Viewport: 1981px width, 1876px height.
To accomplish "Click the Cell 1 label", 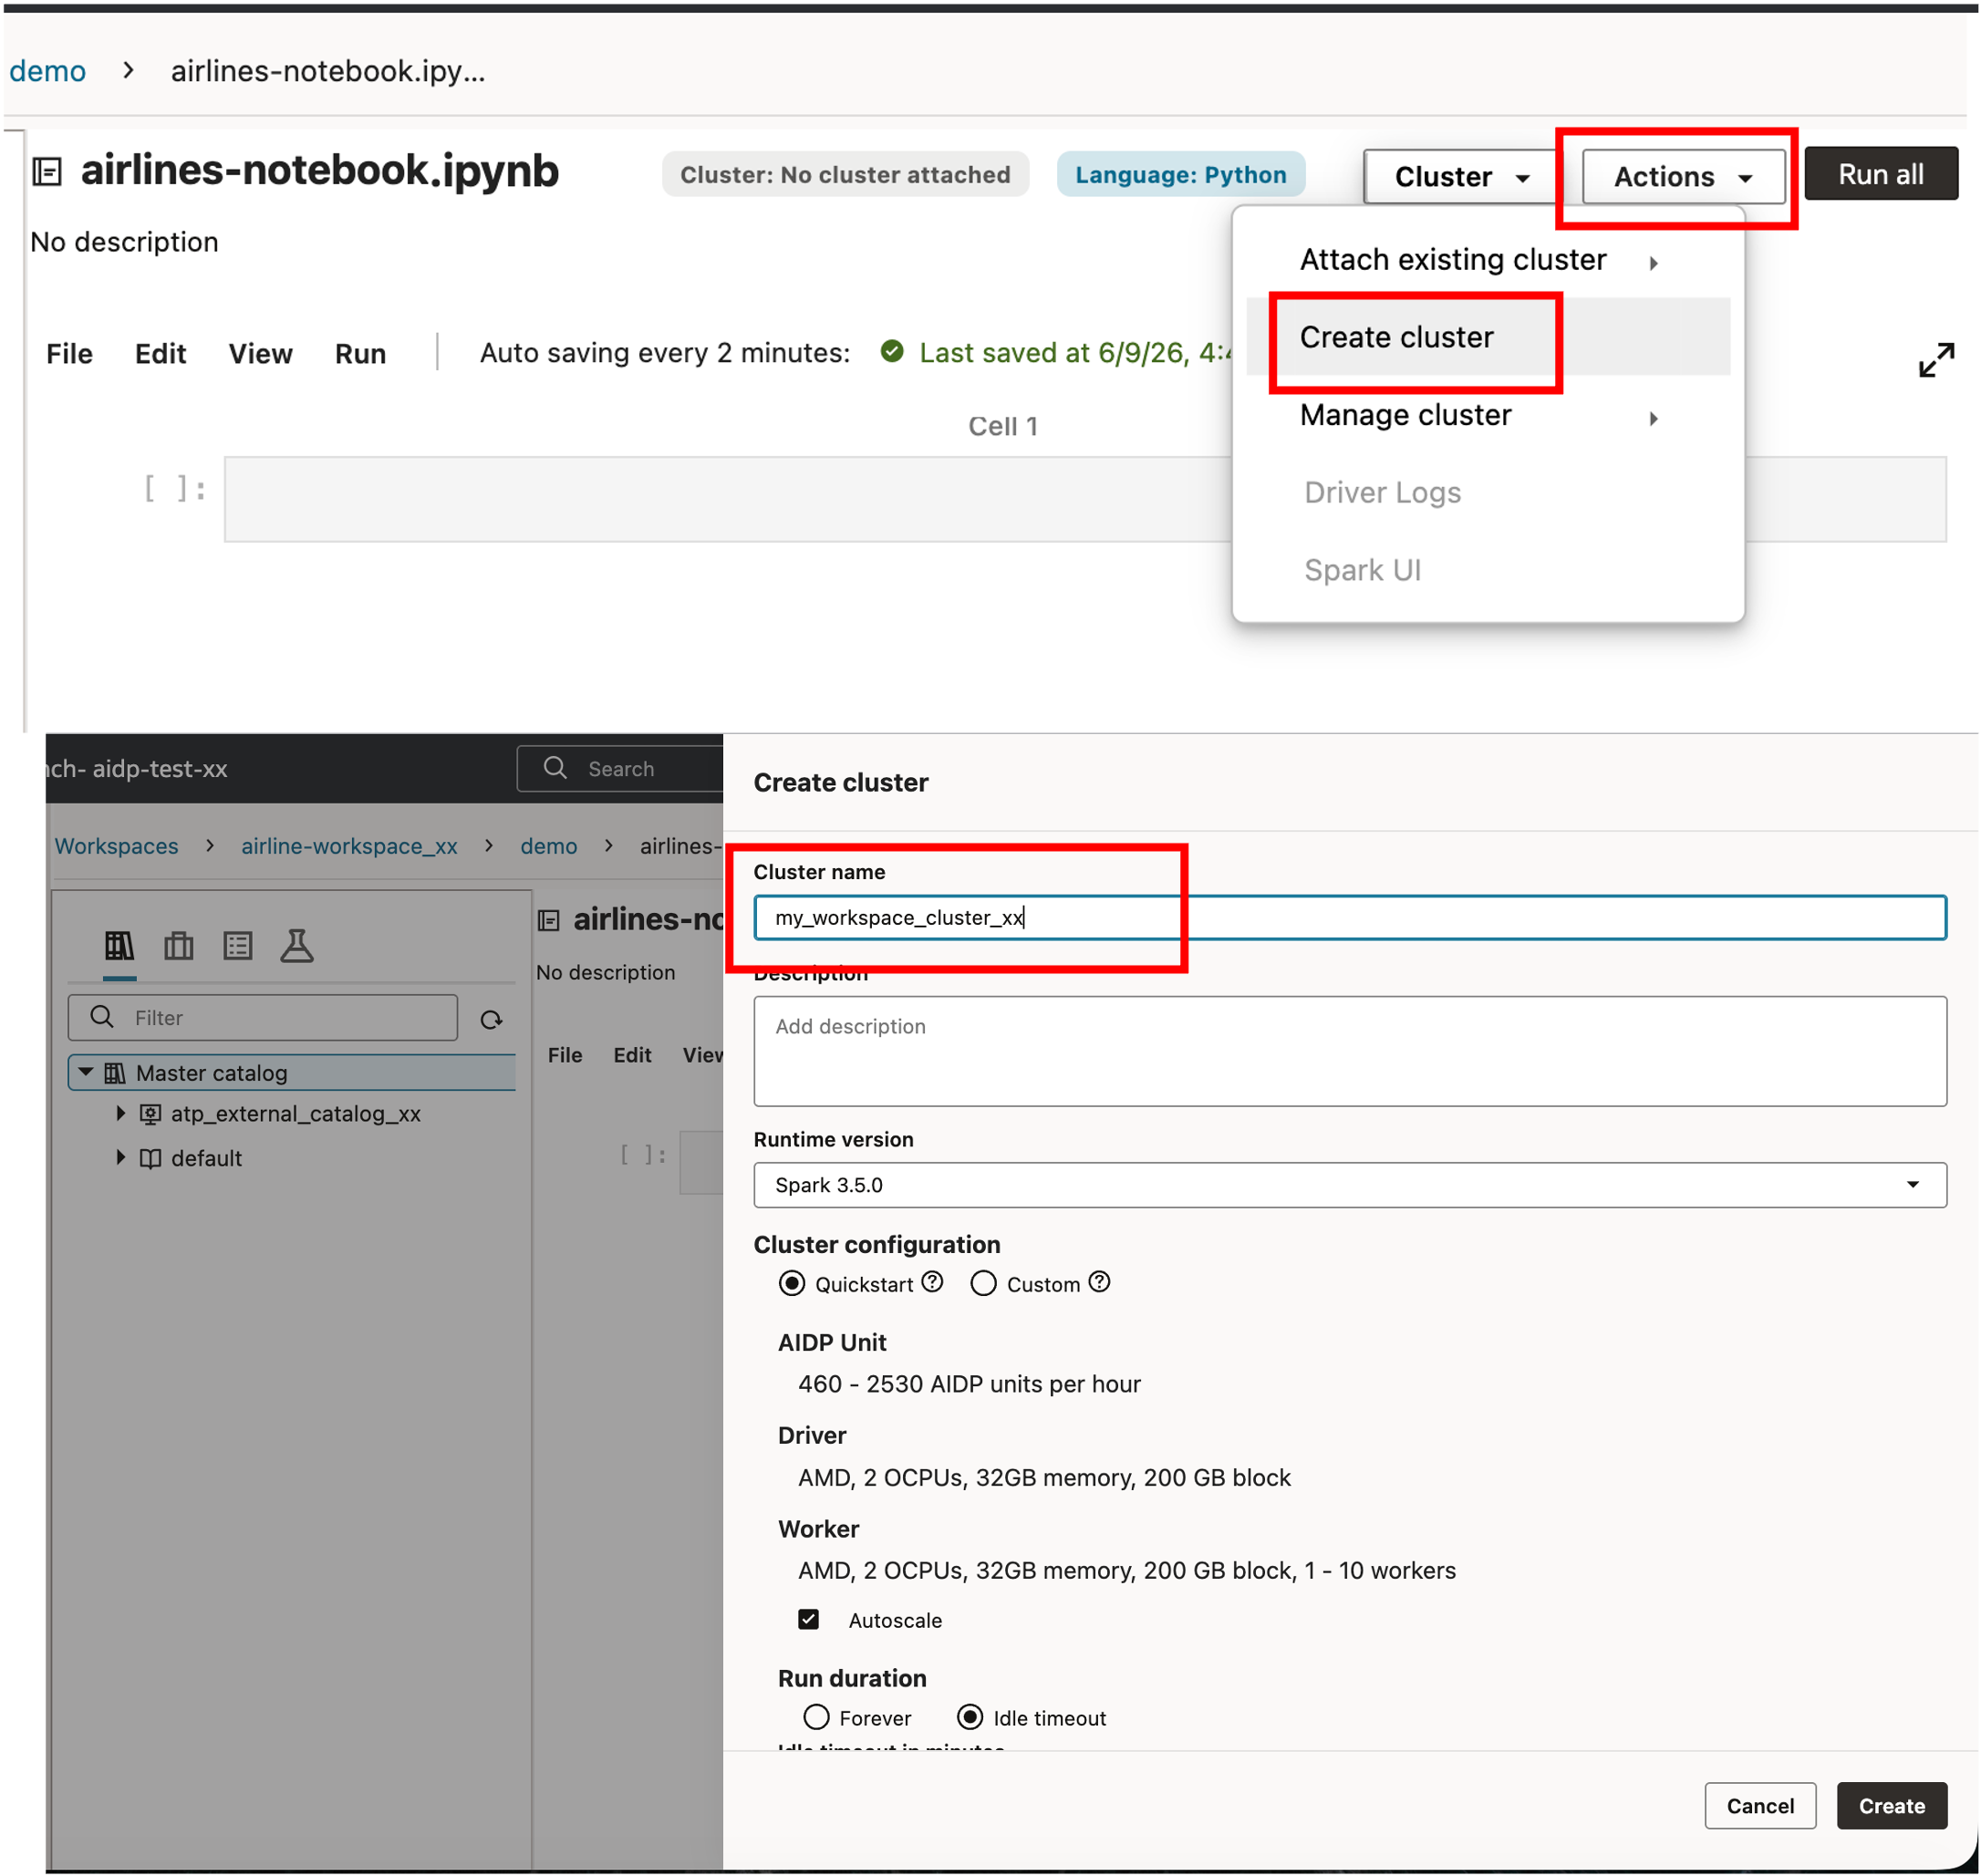I will [1002, 426].
